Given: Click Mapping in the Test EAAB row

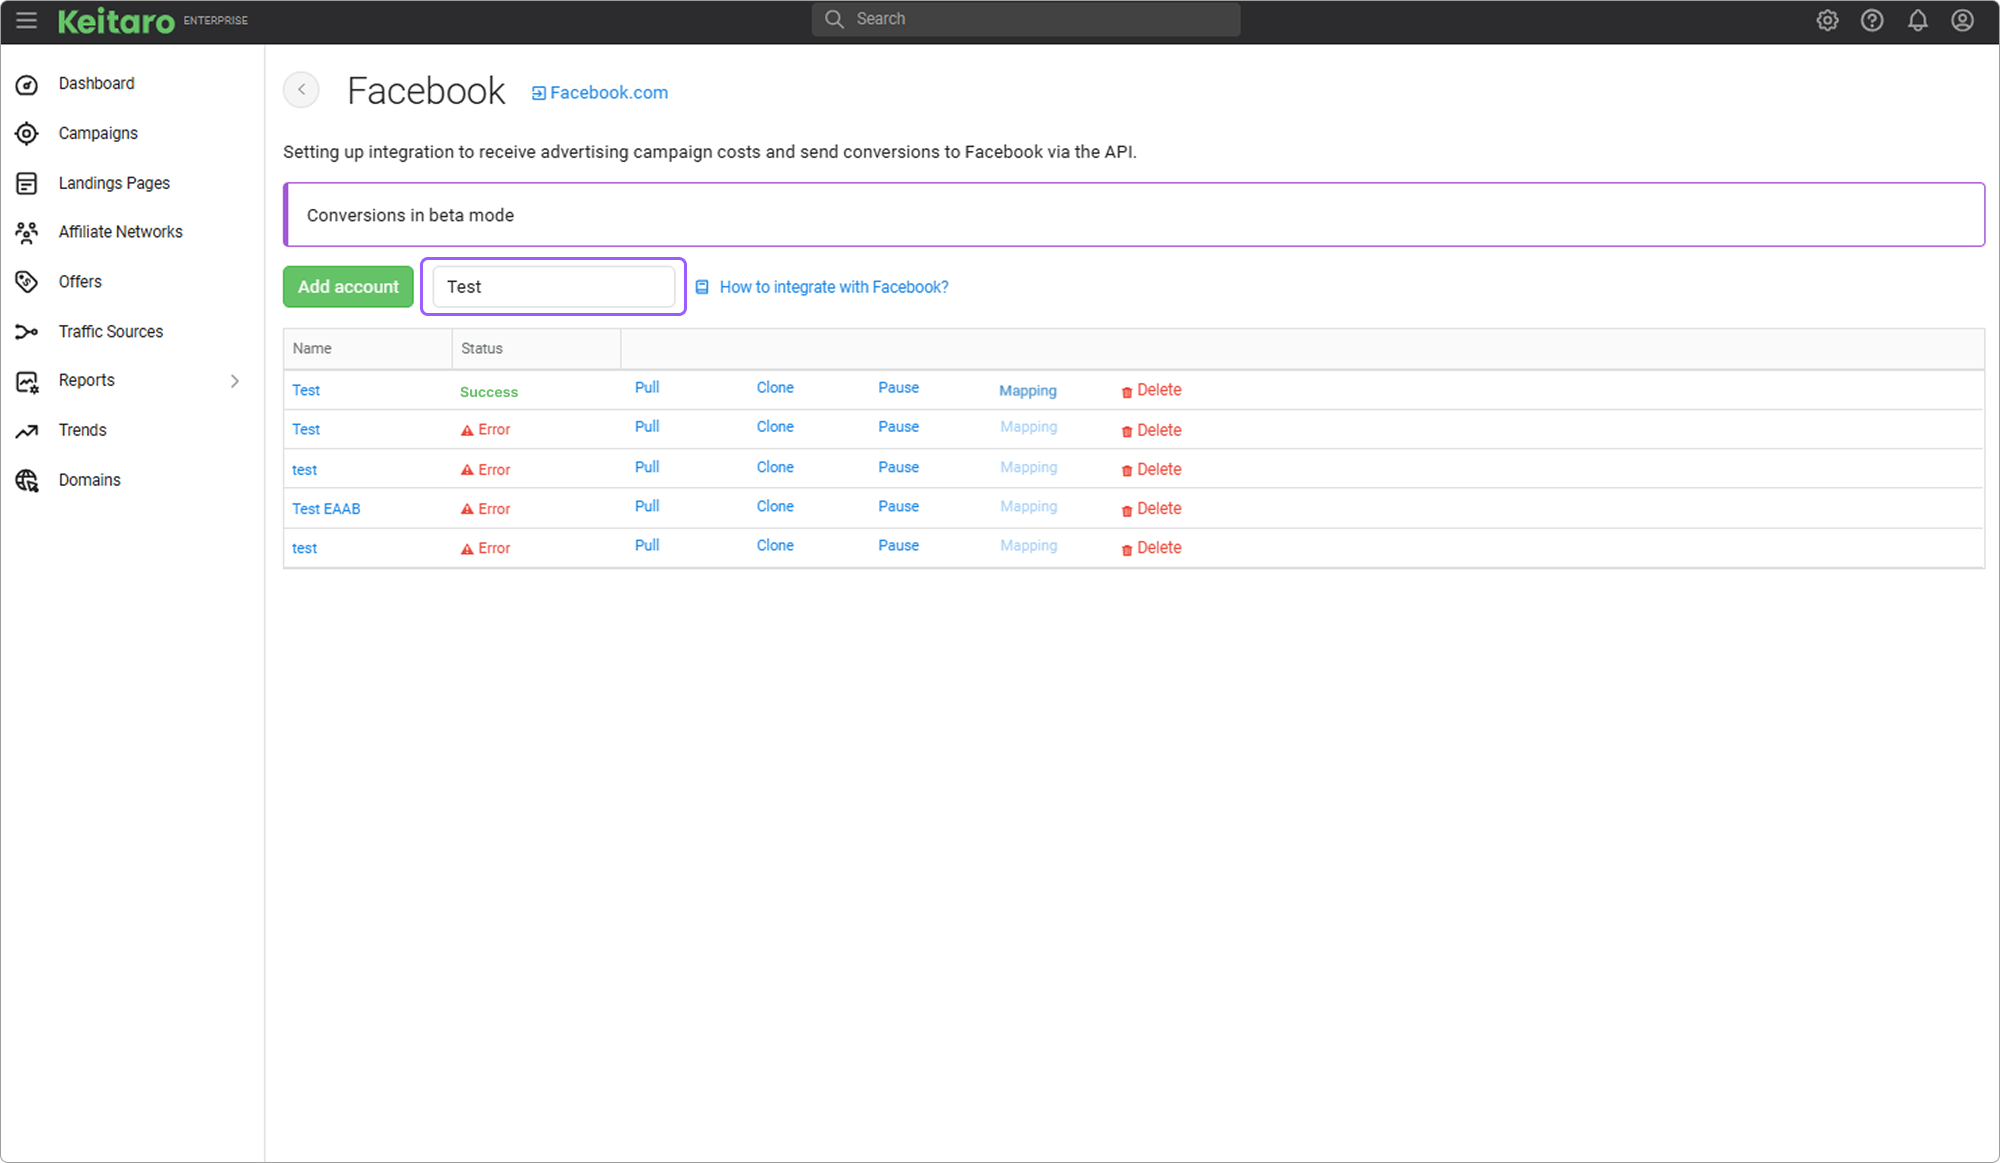Looking at the screenshot, I should 1028,506.
